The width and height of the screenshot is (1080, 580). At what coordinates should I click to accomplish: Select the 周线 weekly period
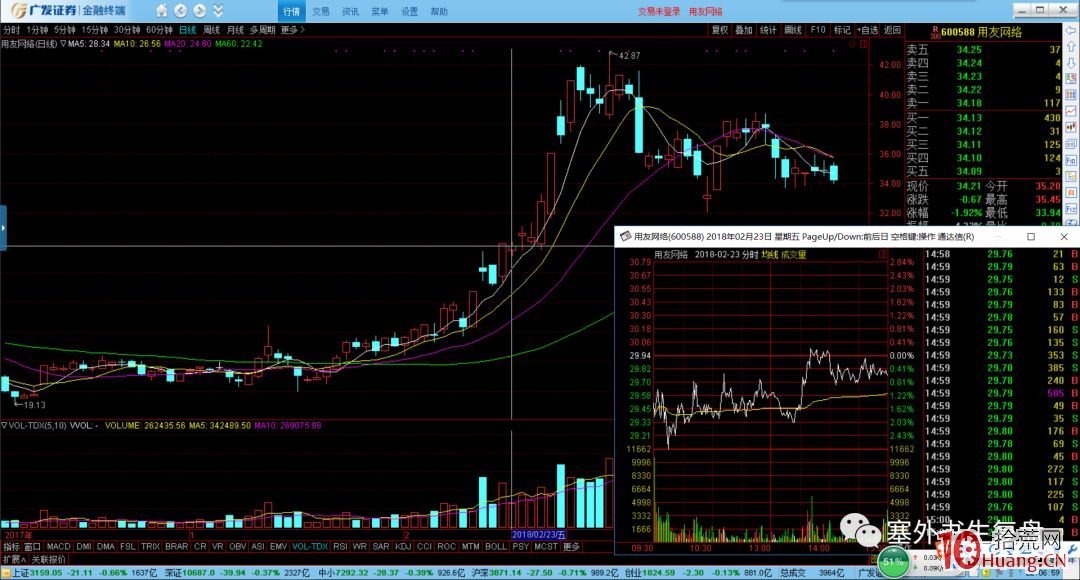coord(211,30)
